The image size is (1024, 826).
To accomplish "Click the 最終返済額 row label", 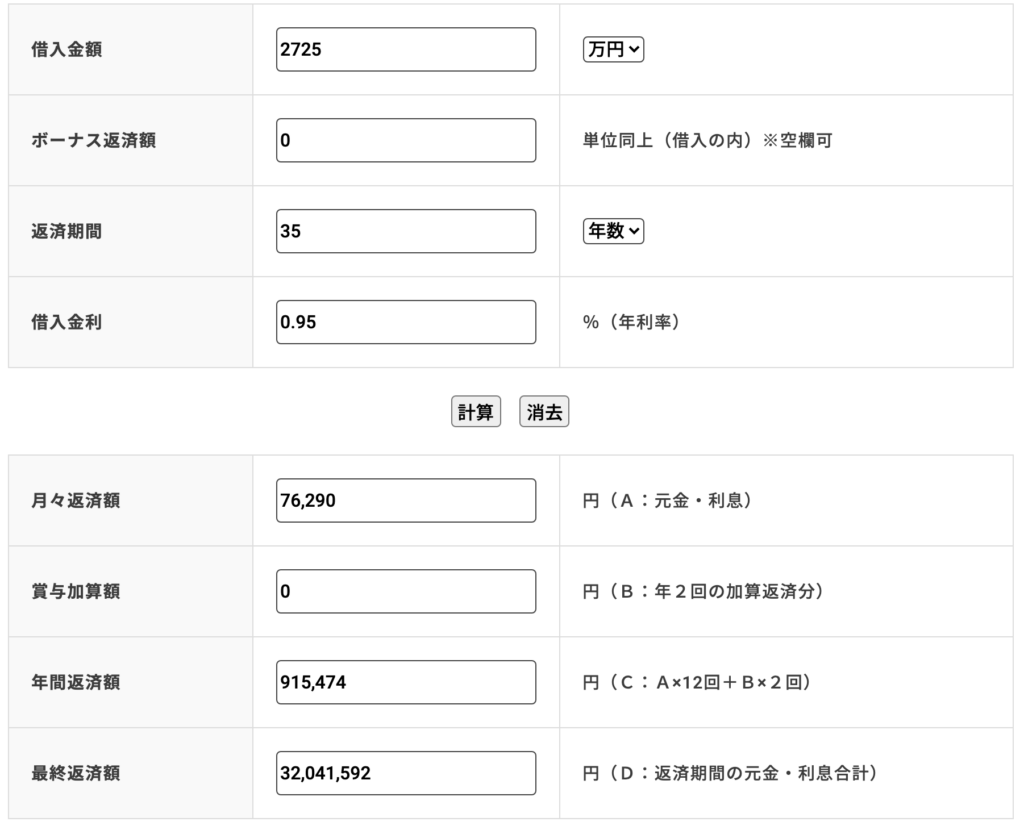I will click(x=76, y=773).
